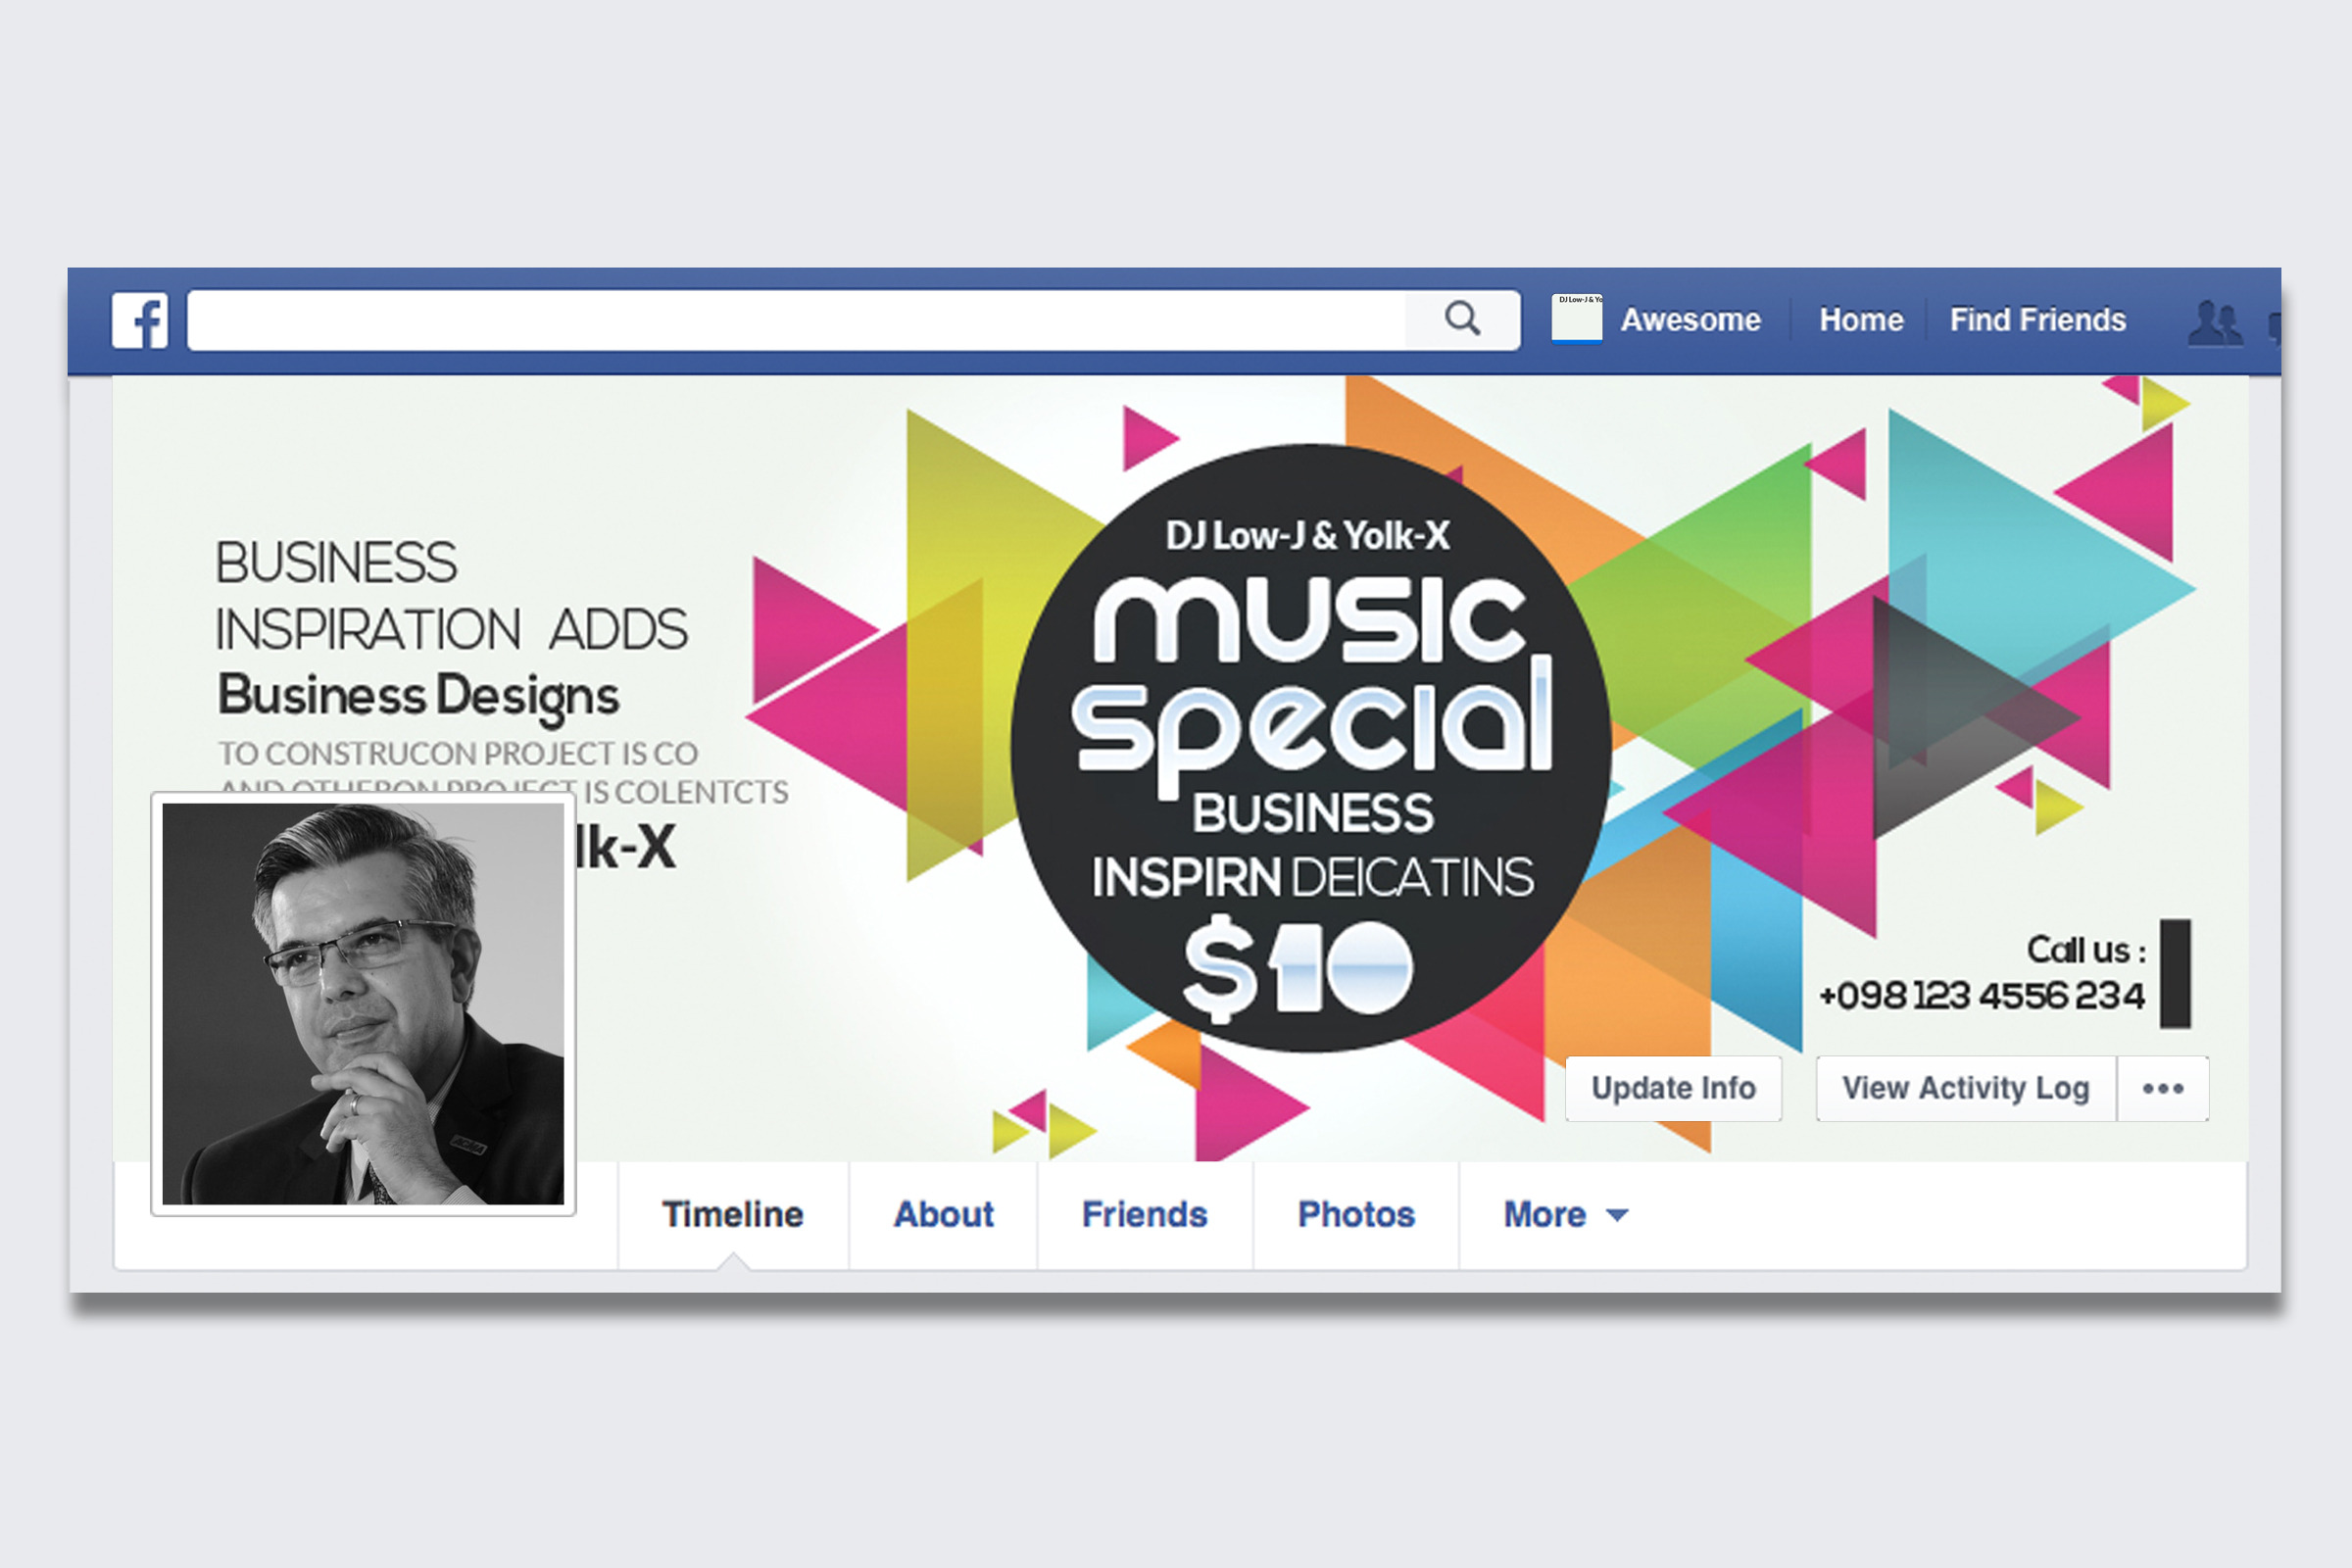This screenshot has width=2352, height=1568.
Task: Open the Friends tab
Action: pyautogui.click(x=1145, y=1215)
